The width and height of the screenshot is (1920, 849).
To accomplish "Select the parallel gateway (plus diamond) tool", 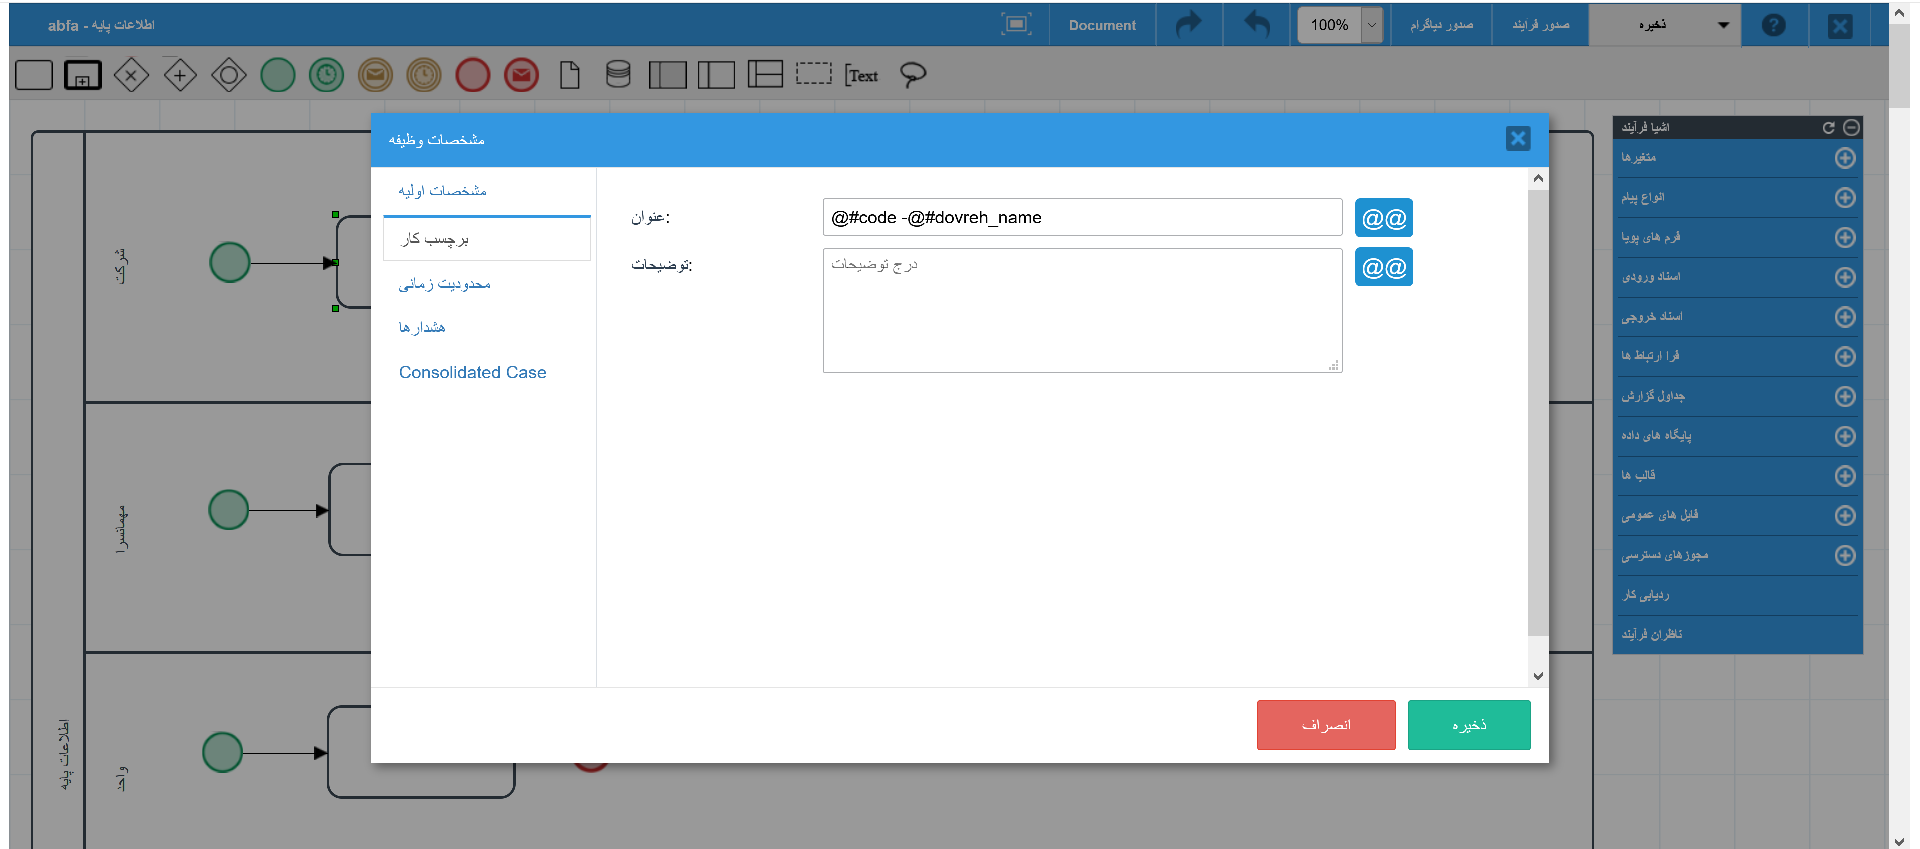I will 180,75.
